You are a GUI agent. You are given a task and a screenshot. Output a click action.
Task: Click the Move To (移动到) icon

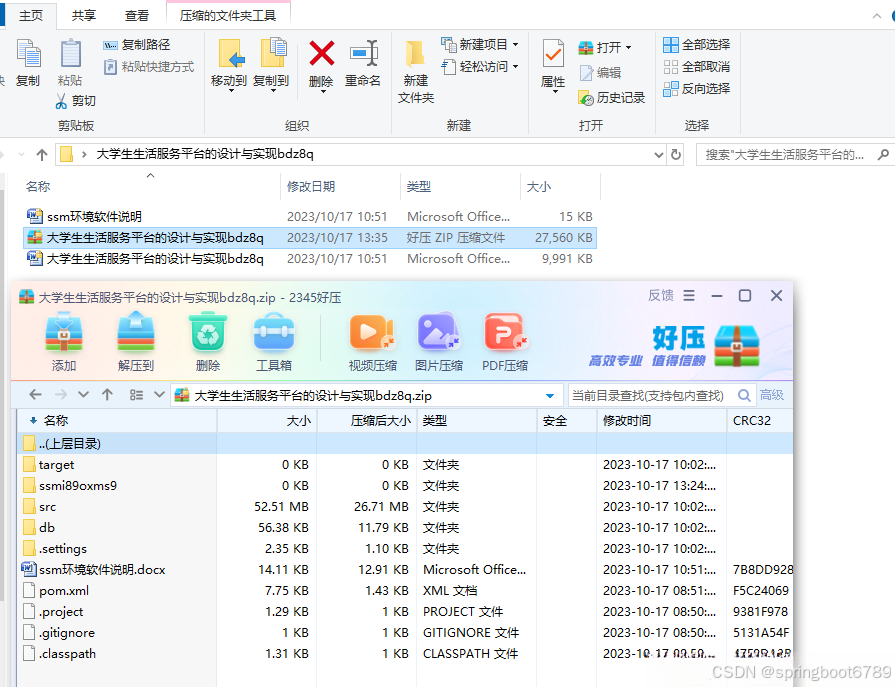coord(229,54)
